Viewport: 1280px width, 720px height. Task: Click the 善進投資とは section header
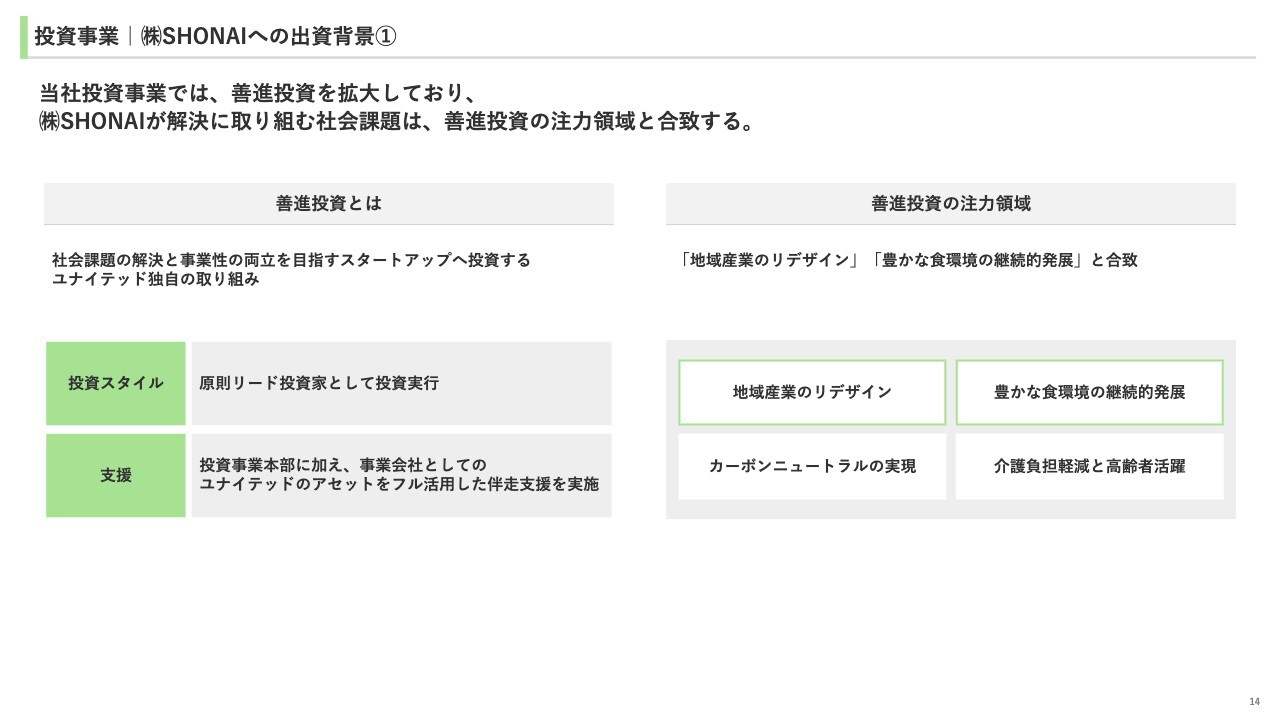click(328, 204)
